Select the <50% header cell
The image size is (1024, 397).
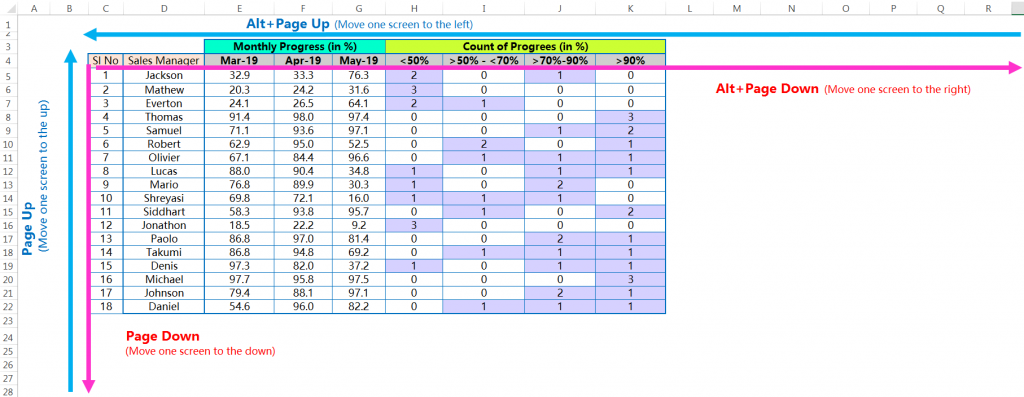click(x=413, y=61)
